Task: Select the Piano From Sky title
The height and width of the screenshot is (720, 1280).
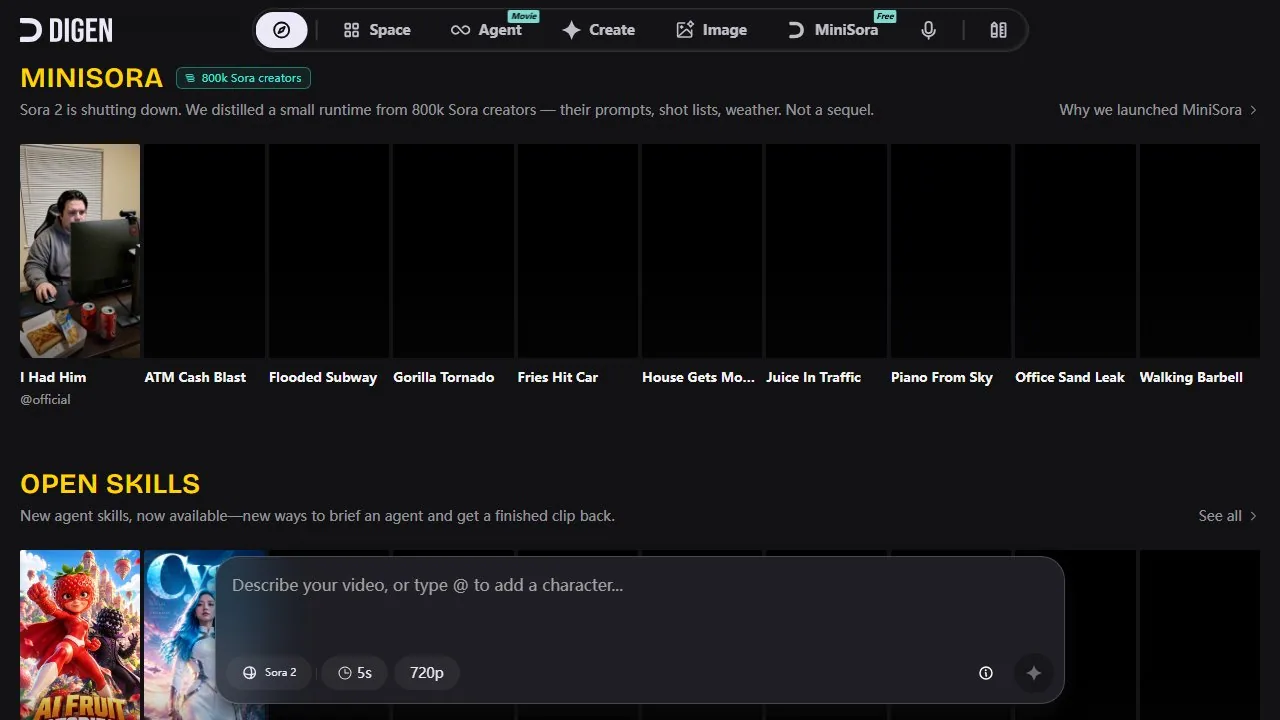Action: (942, 377)
